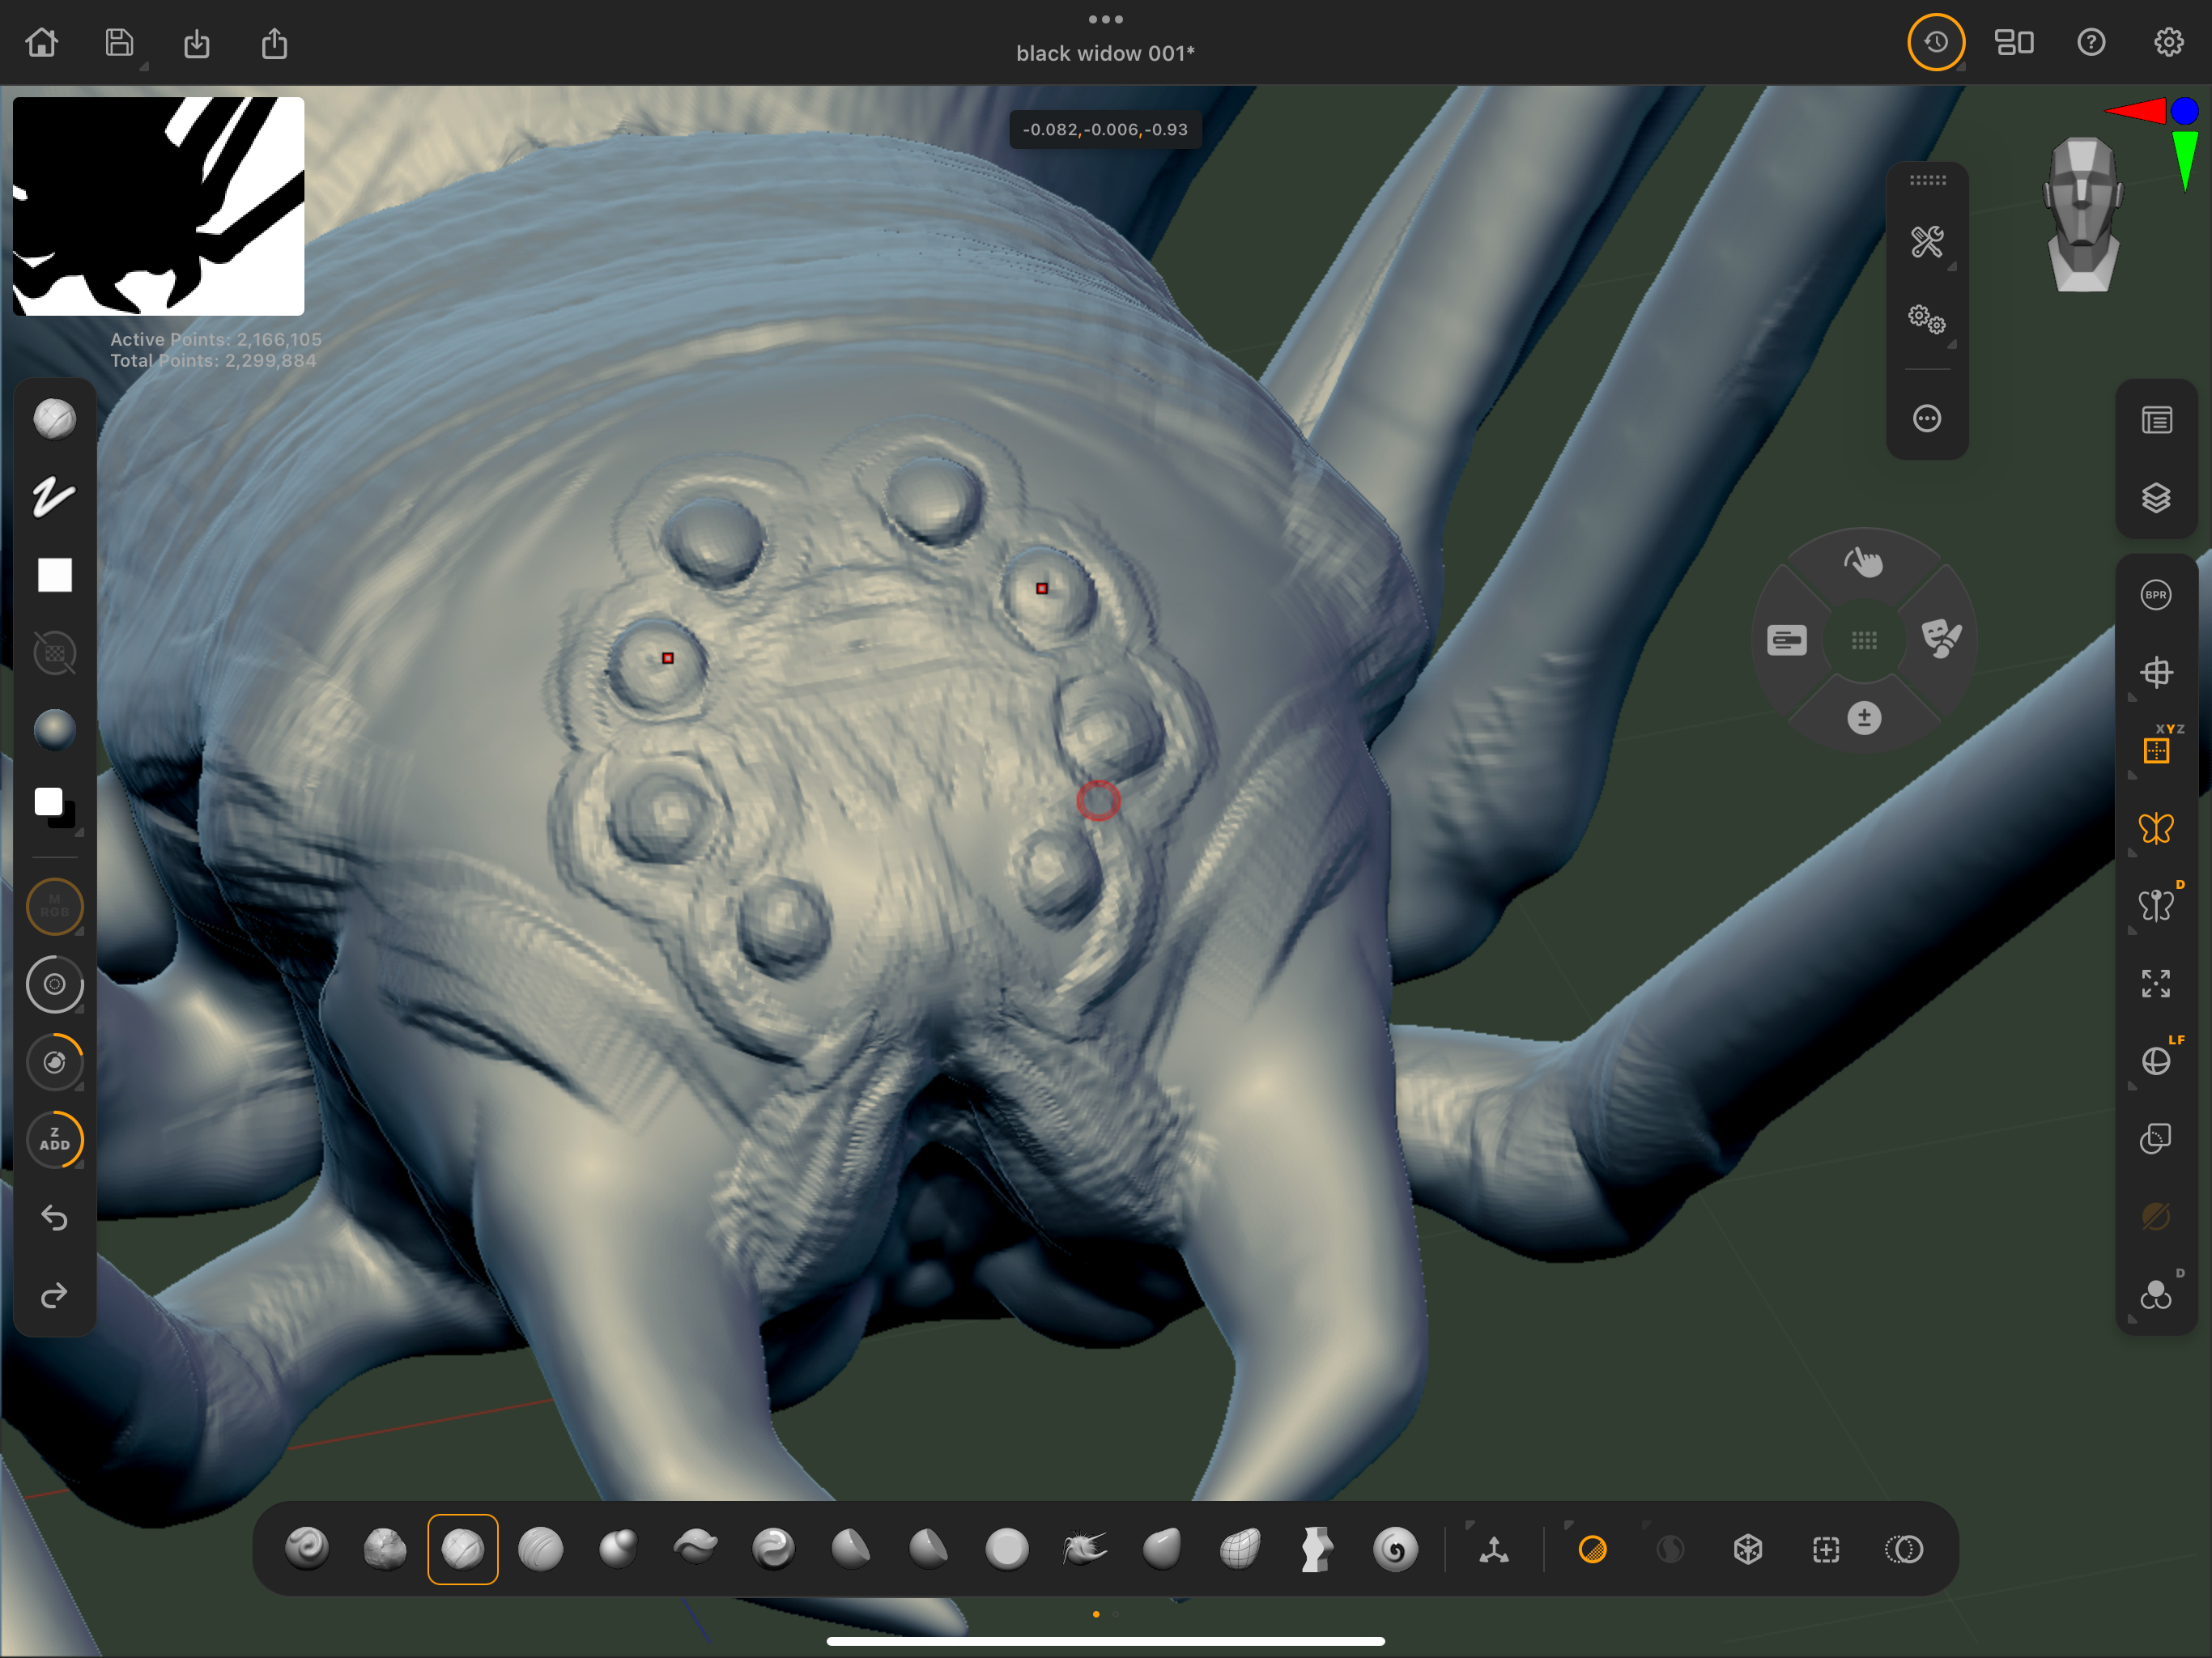
Task: Toggle the MRGB channel button
Action: click(54, 906)
